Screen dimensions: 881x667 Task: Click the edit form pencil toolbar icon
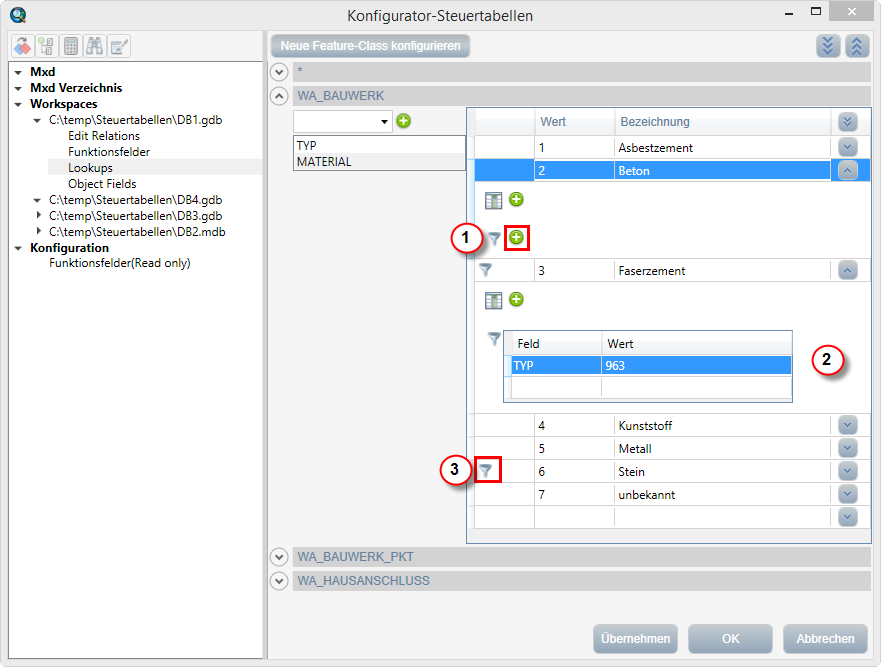pos(119,46)
